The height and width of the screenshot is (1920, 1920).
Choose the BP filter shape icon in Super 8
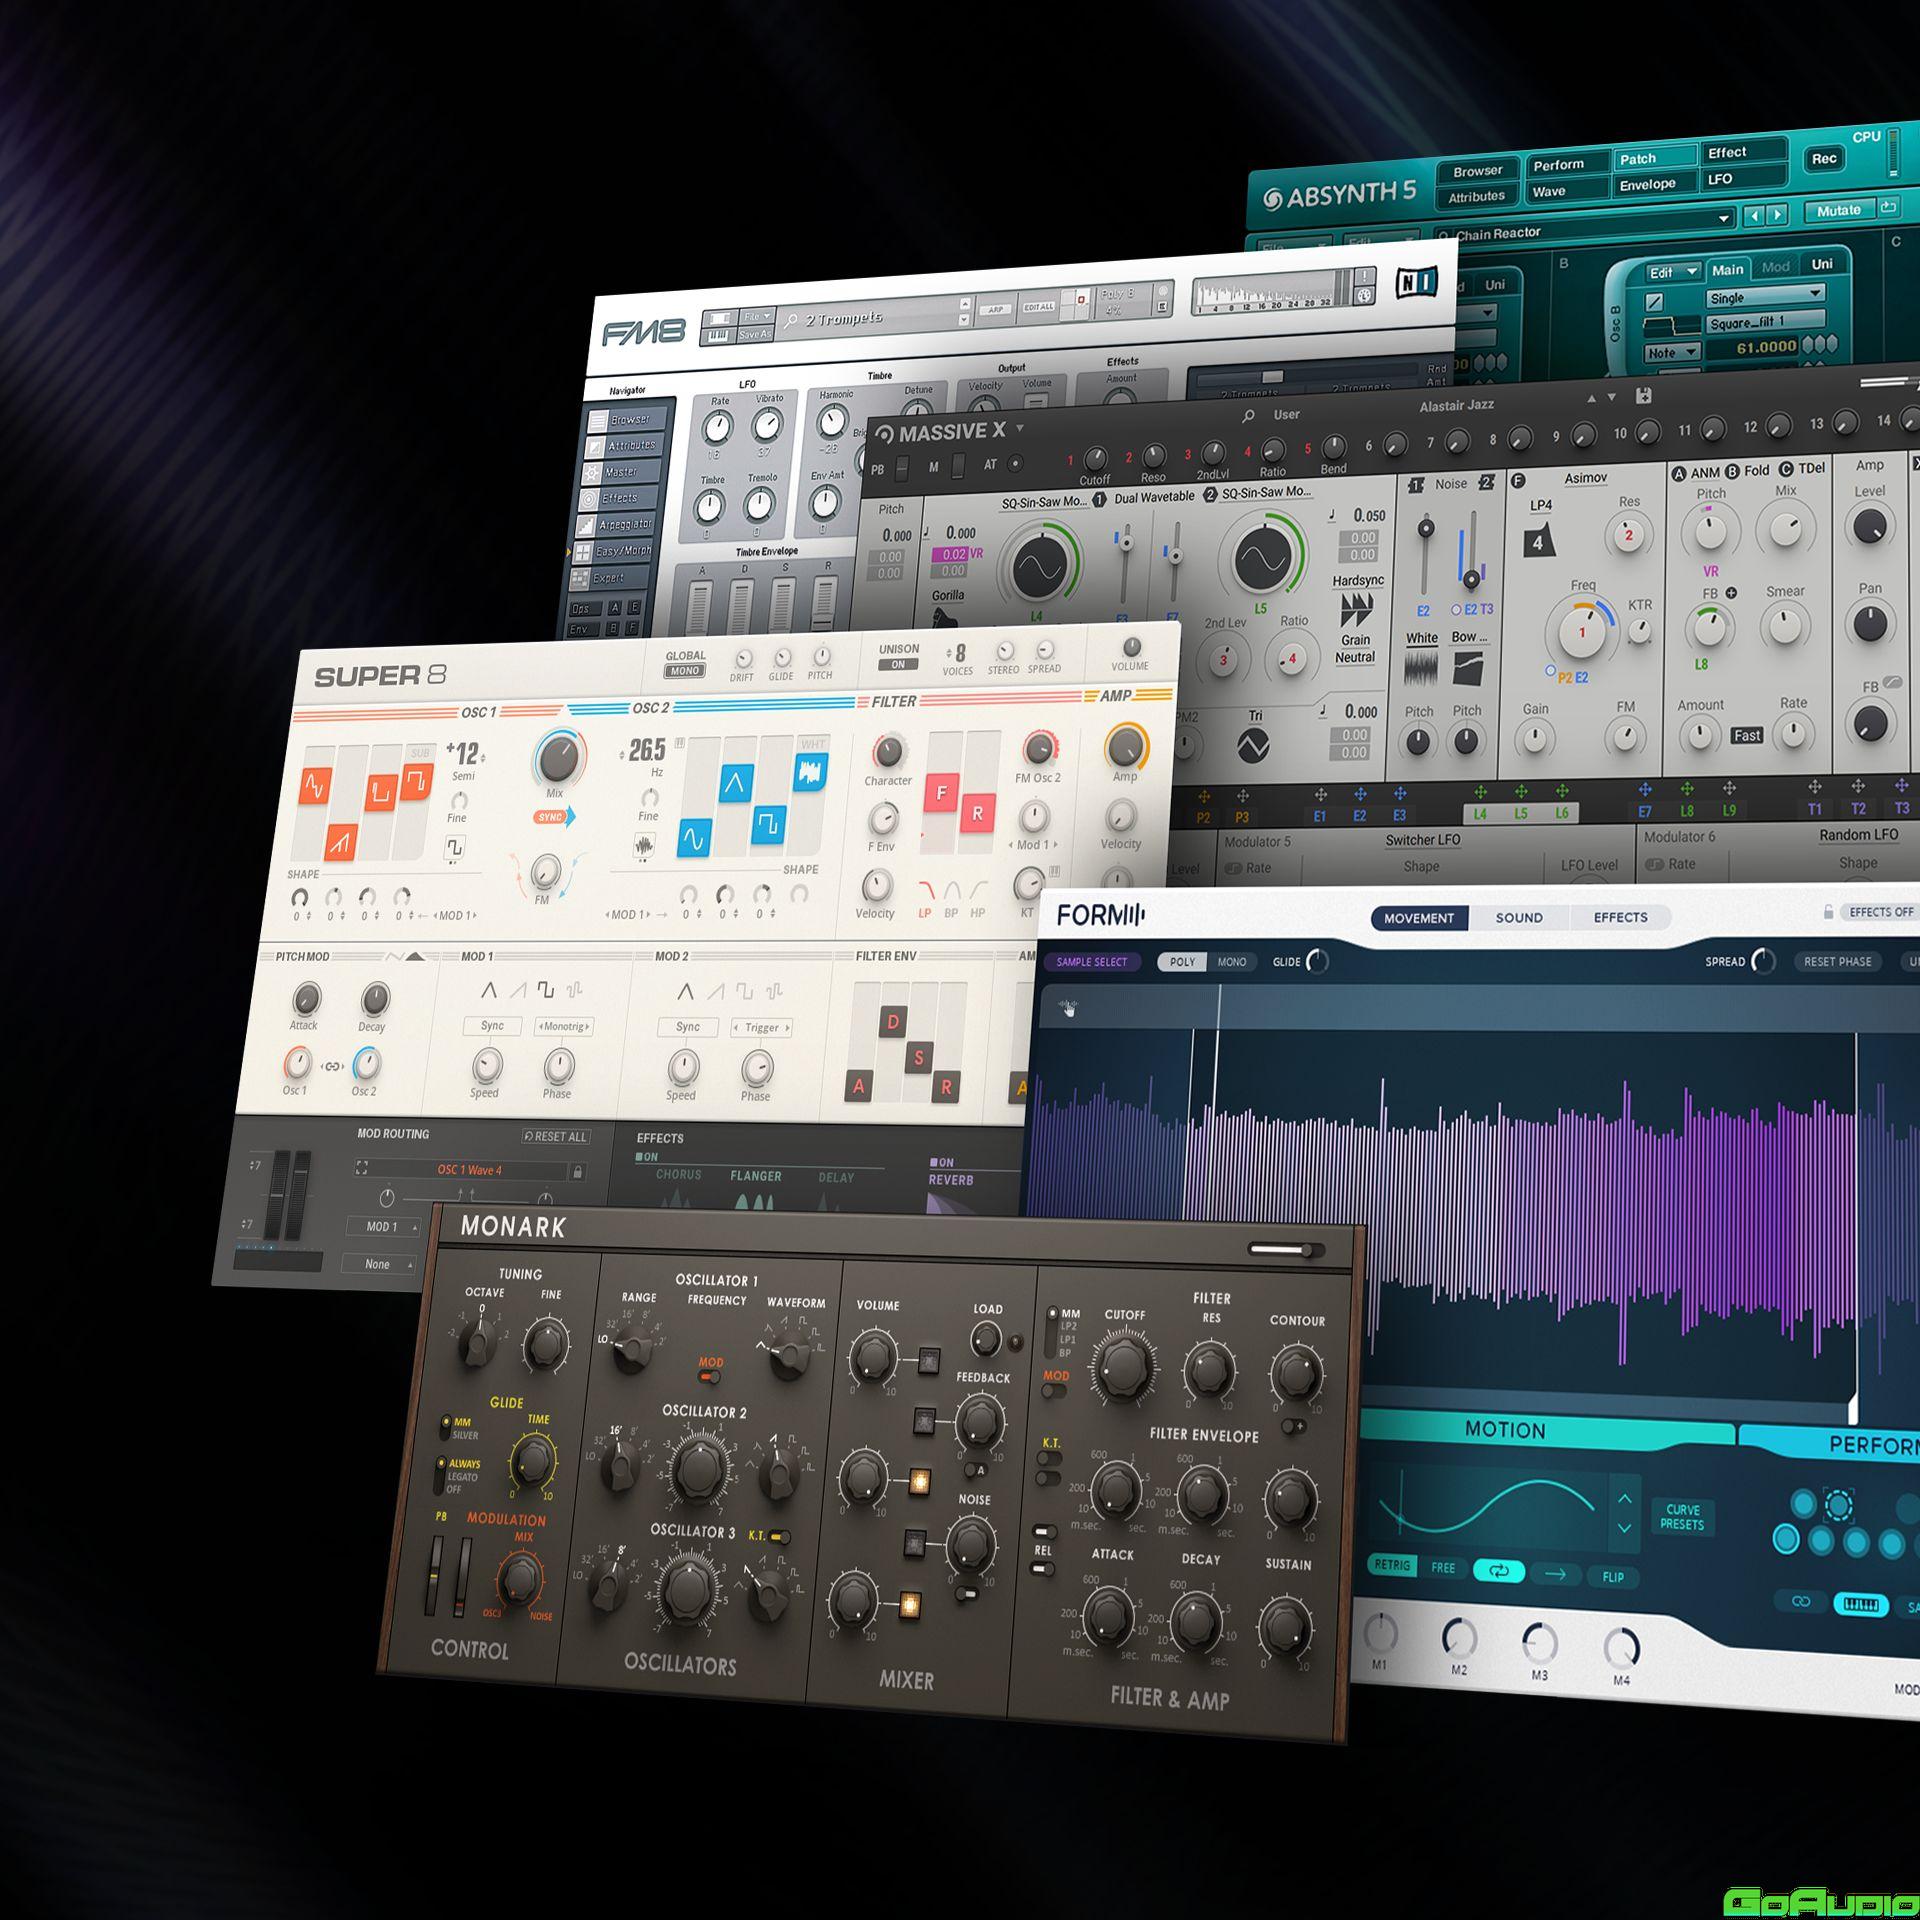click(x=951, y=890)
